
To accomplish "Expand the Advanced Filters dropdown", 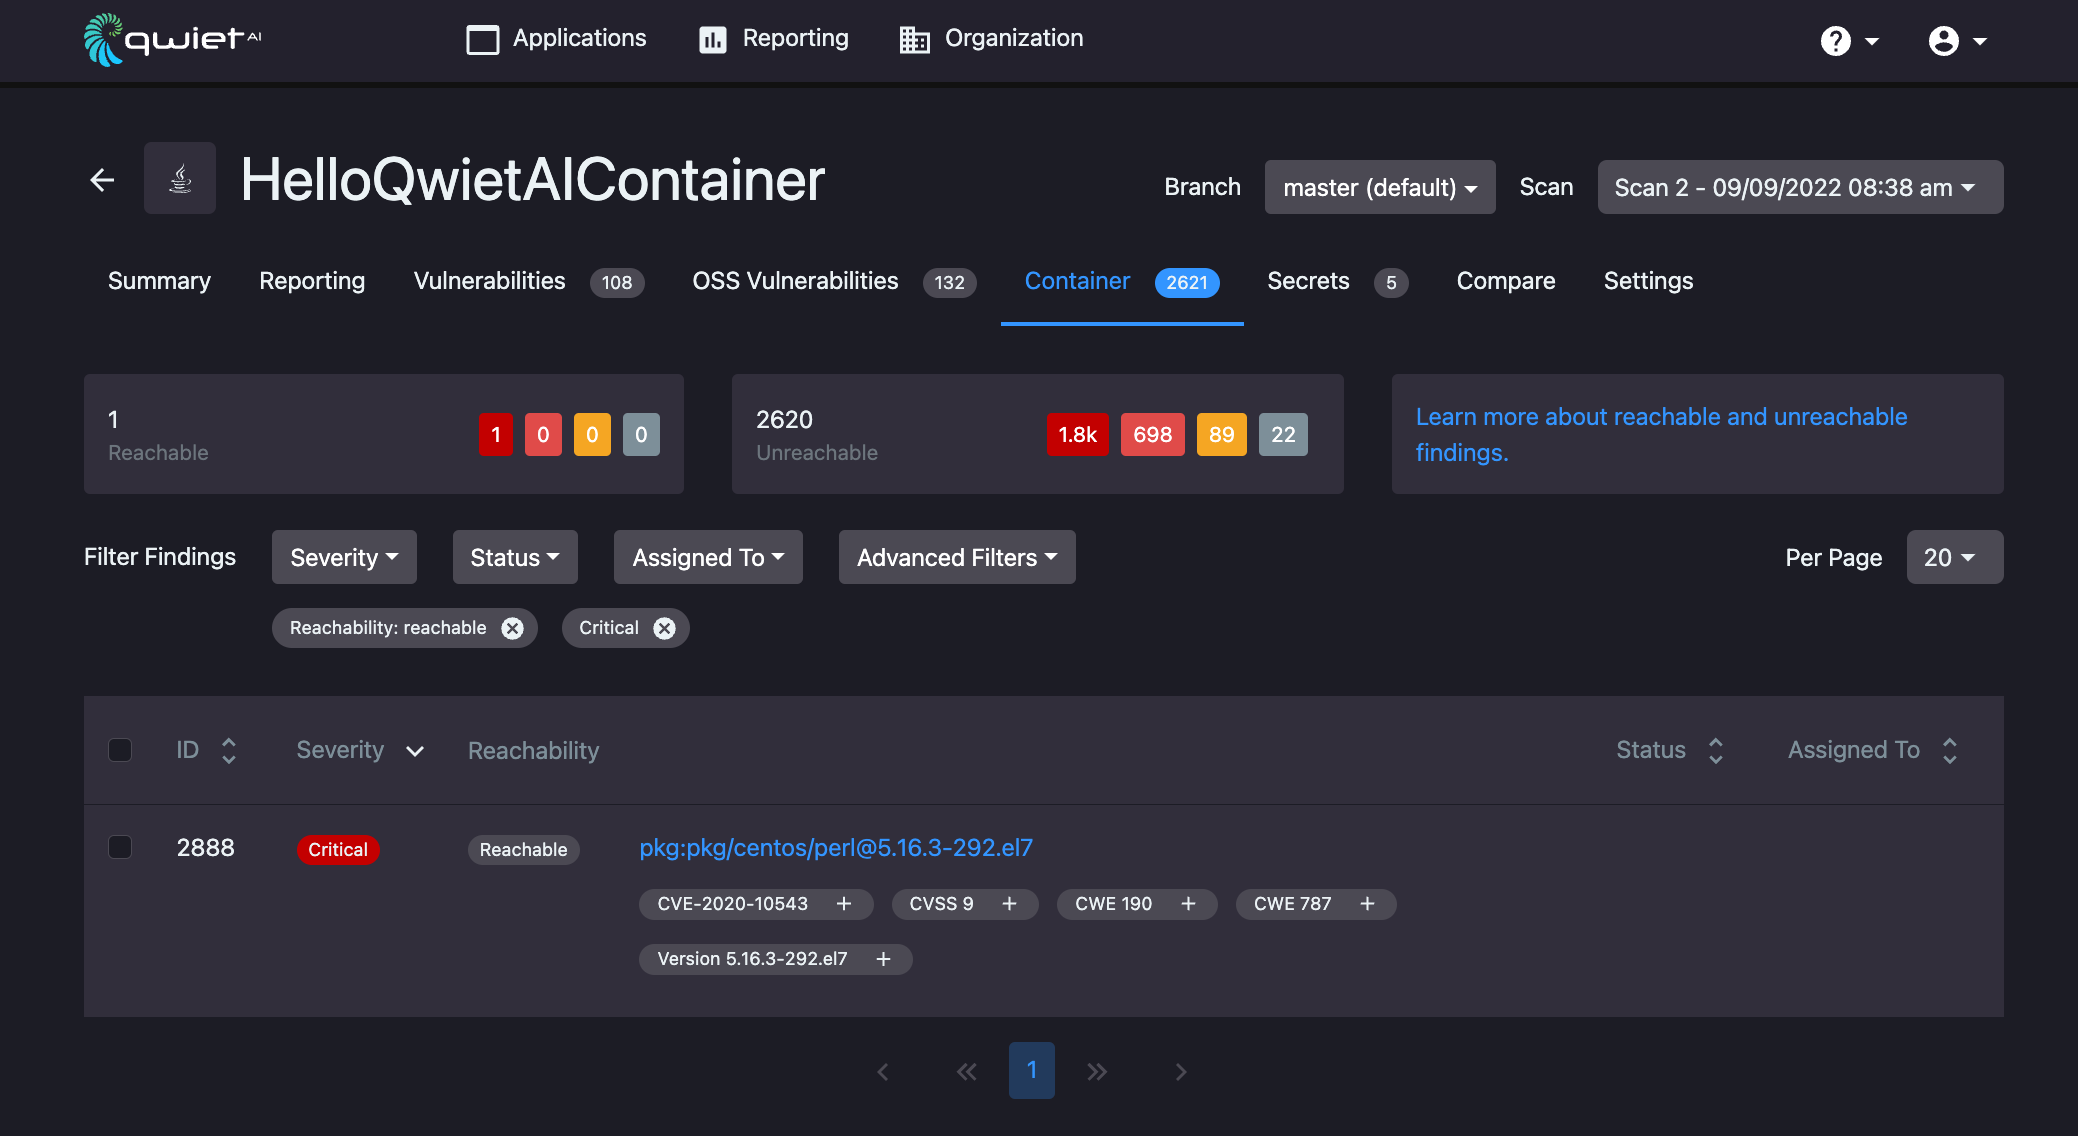I will click(957, 557).
